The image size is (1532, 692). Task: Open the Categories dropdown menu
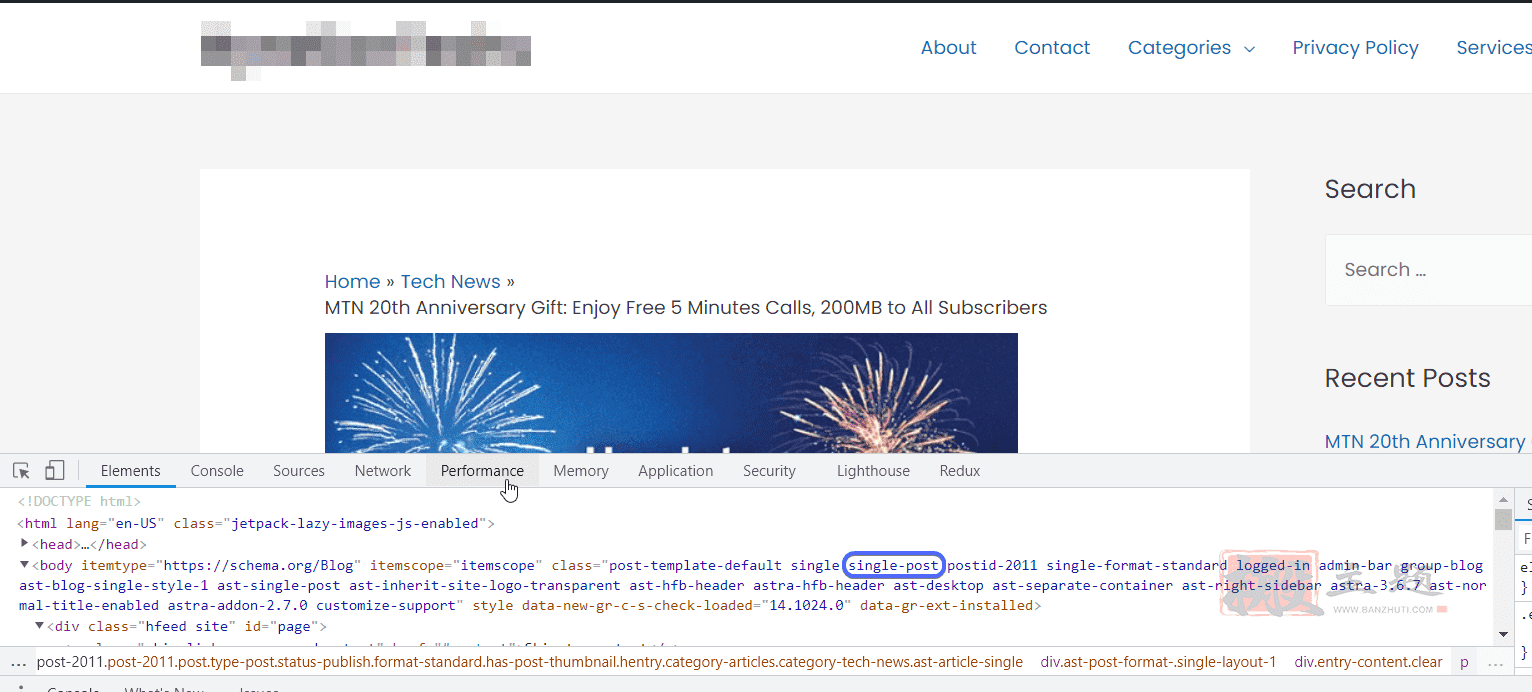click(x=1191, y=48)
